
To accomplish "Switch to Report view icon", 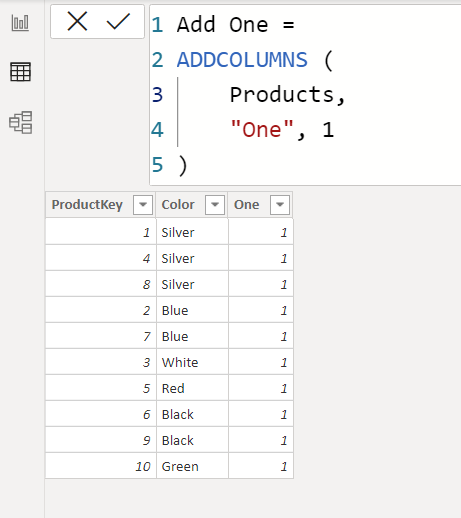I will (x=20, y=23).
